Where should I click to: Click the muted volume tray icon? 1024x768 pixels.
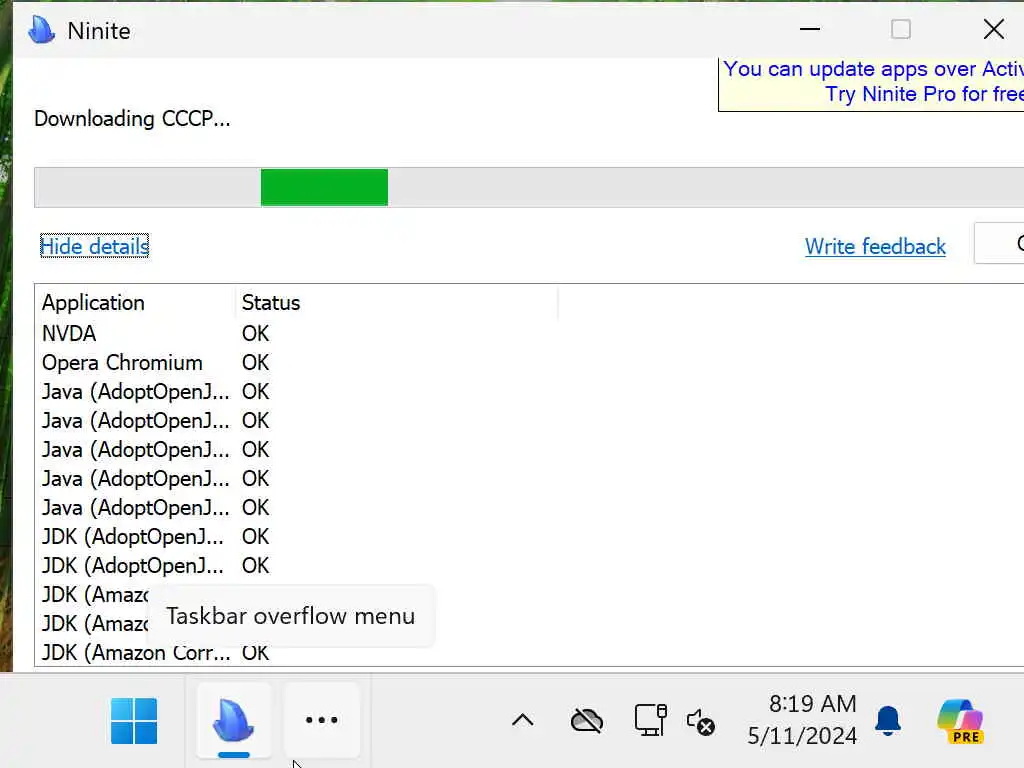coord(701,722)
